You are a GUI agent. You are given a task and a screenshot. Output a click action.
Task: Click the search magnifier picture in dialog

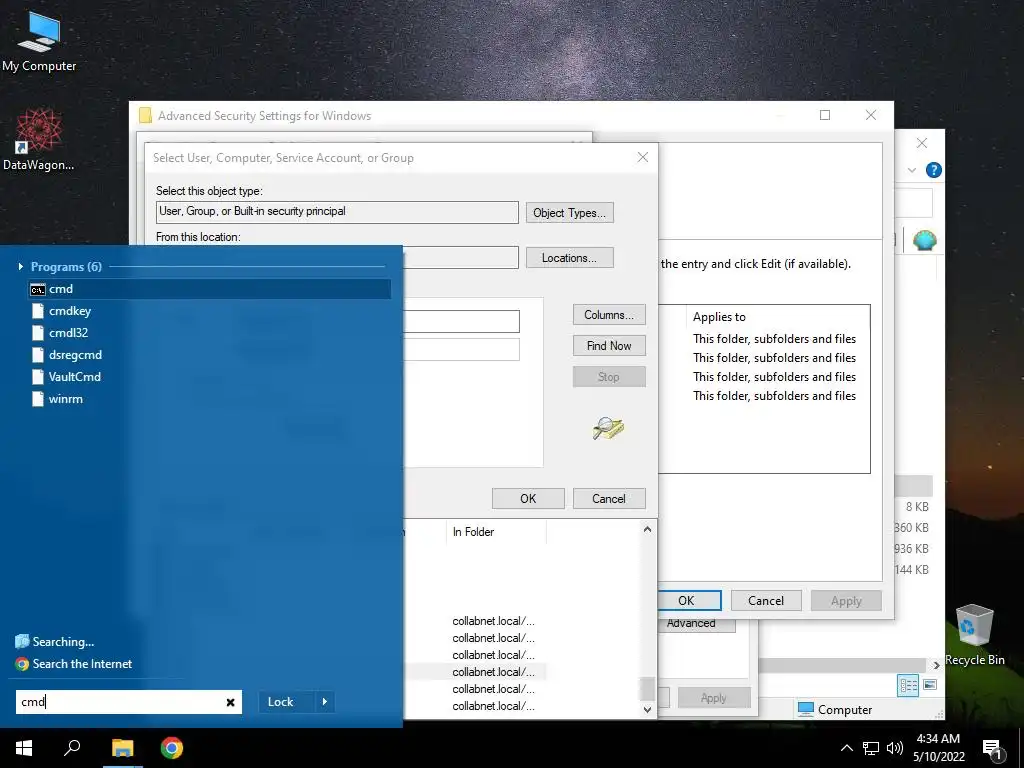(608, 428)
